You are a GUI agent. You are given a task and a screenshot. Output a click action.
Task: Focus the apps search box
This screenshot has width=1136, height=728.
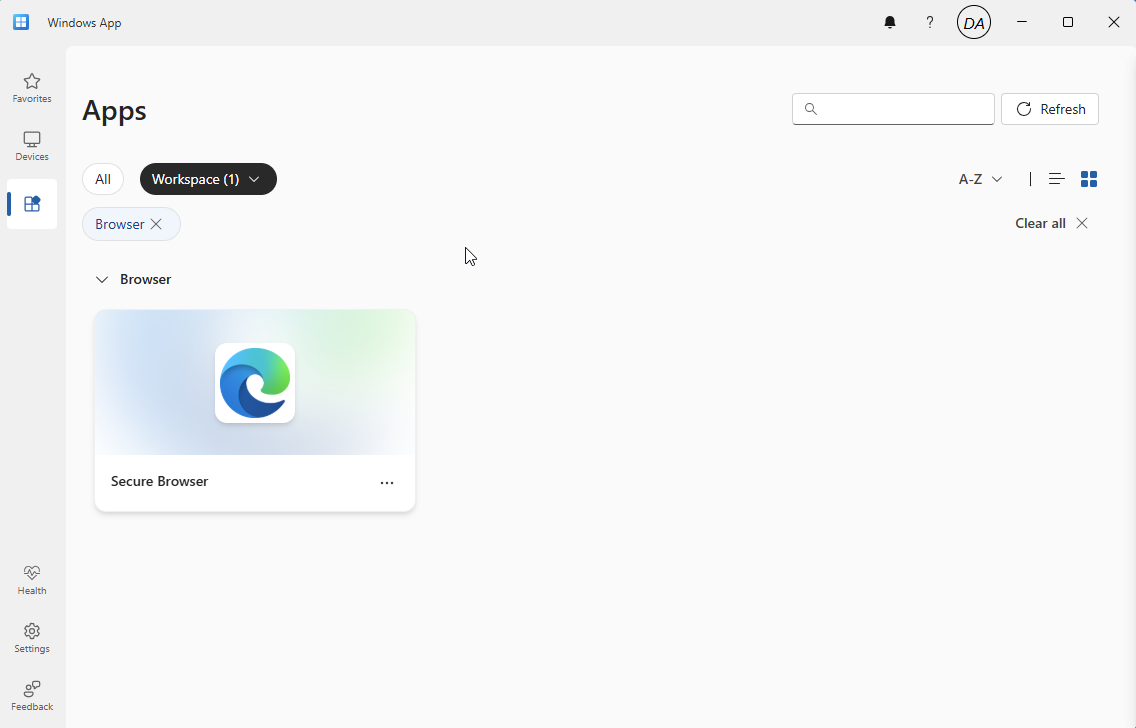pos(900,109)
